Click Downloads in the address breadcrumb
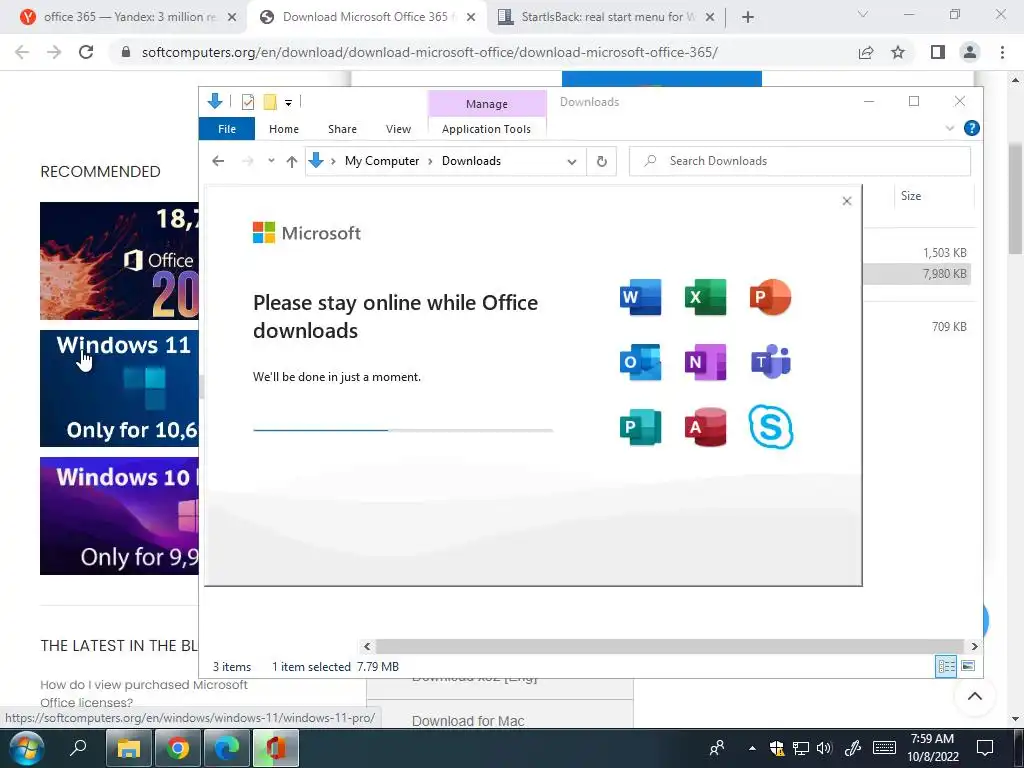 (x=471, y=161)
